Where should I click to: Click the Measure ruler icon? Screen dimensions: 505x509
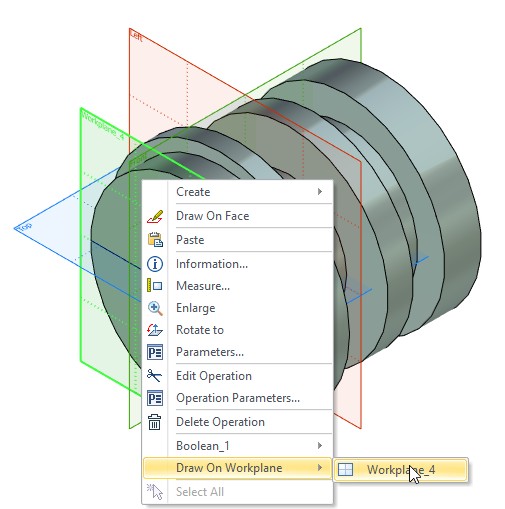coord(155,286)
